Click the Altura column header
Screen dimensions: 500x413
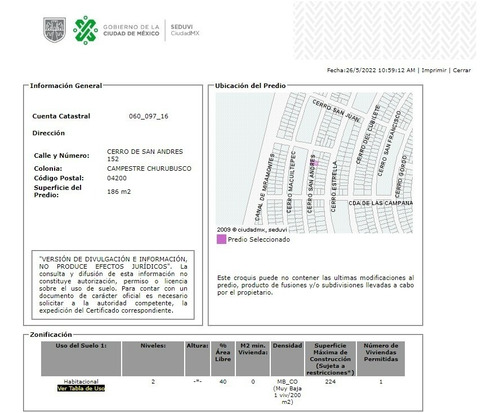(x=198, y=359)
